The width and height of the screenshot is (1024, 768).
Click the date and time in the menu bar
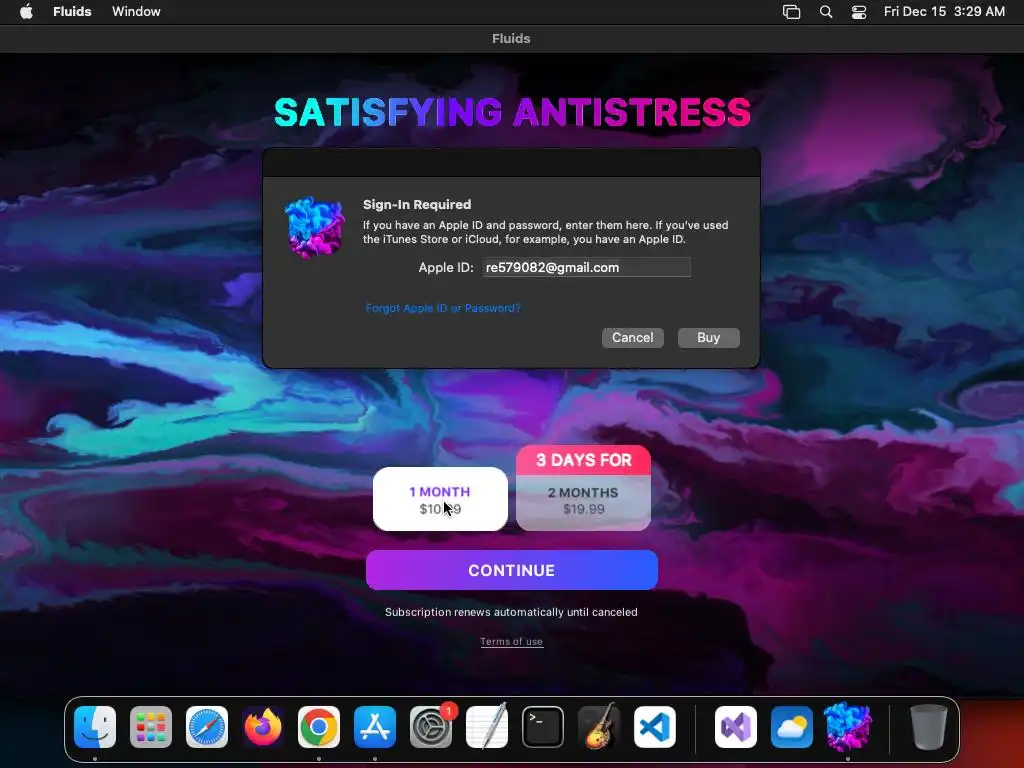click(x=944, y=12)
